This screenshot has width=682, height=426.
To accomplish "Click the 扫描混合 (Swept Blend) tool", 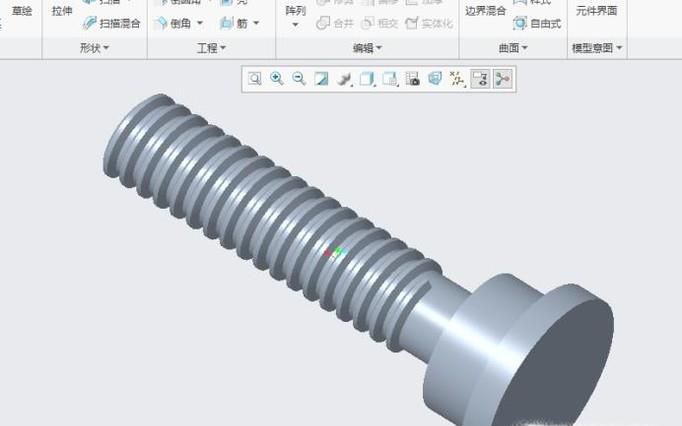I will point(111,23).
